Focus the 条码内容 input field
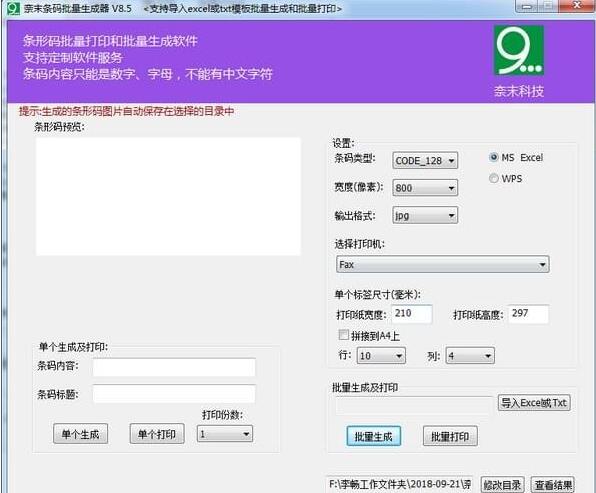 (x=174, y=367)
